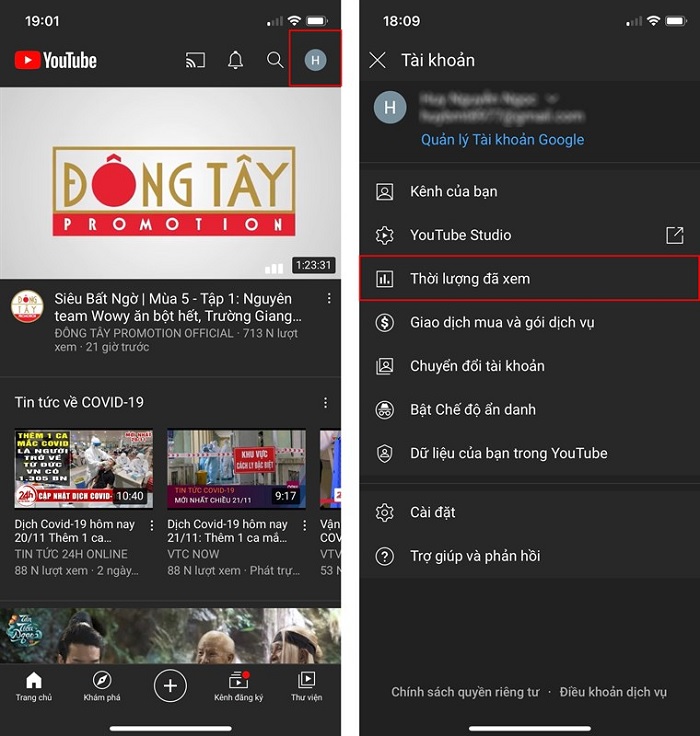Turn on Bật Chế độ ẩn danh
This screenshot has height=736, width=700.
coord(529,409)
